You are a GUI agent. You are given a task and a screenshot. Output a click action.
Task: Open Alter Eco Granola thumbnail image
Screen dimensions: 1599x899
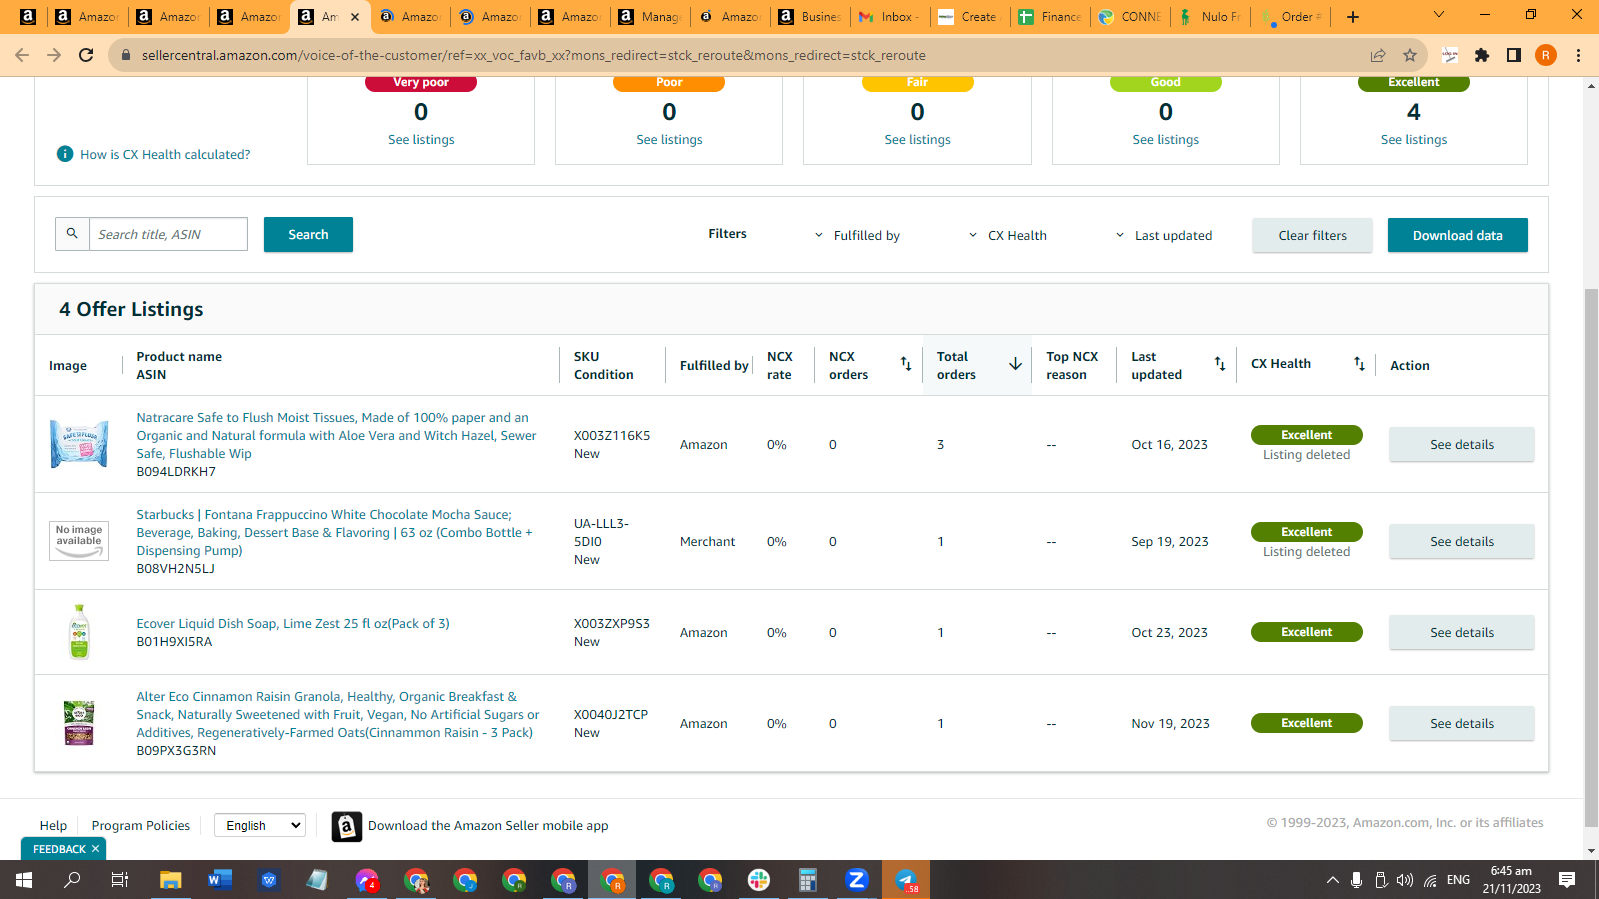point(79,723)
